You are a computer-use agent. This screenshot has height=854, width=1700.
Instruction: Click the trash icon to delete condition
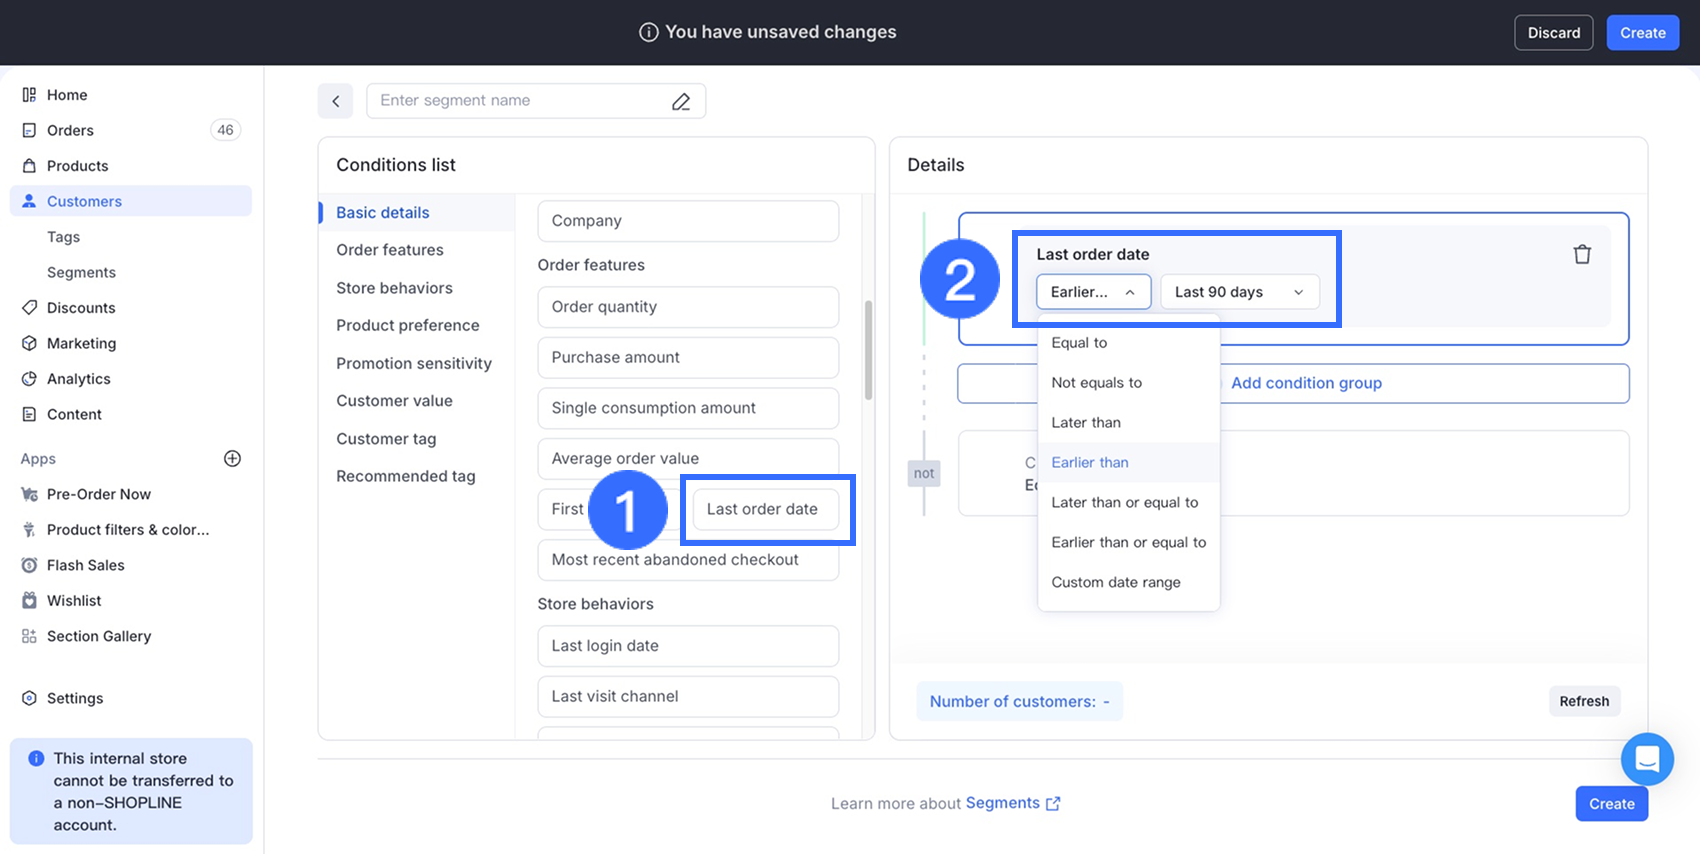pyautogui.click(x=1582, y=255)
